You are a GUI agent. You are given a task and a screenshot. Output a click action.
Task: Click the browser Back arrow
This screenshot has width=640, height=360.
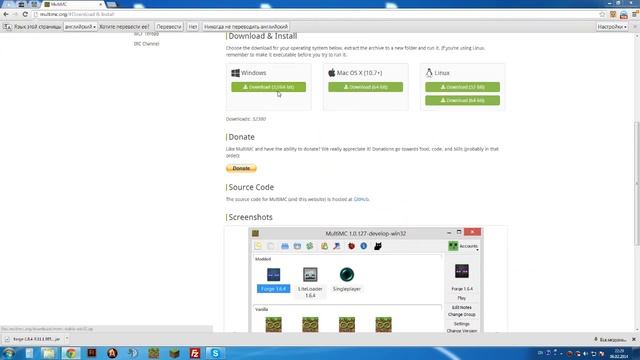pyautogui.click(x=6, y=14)
